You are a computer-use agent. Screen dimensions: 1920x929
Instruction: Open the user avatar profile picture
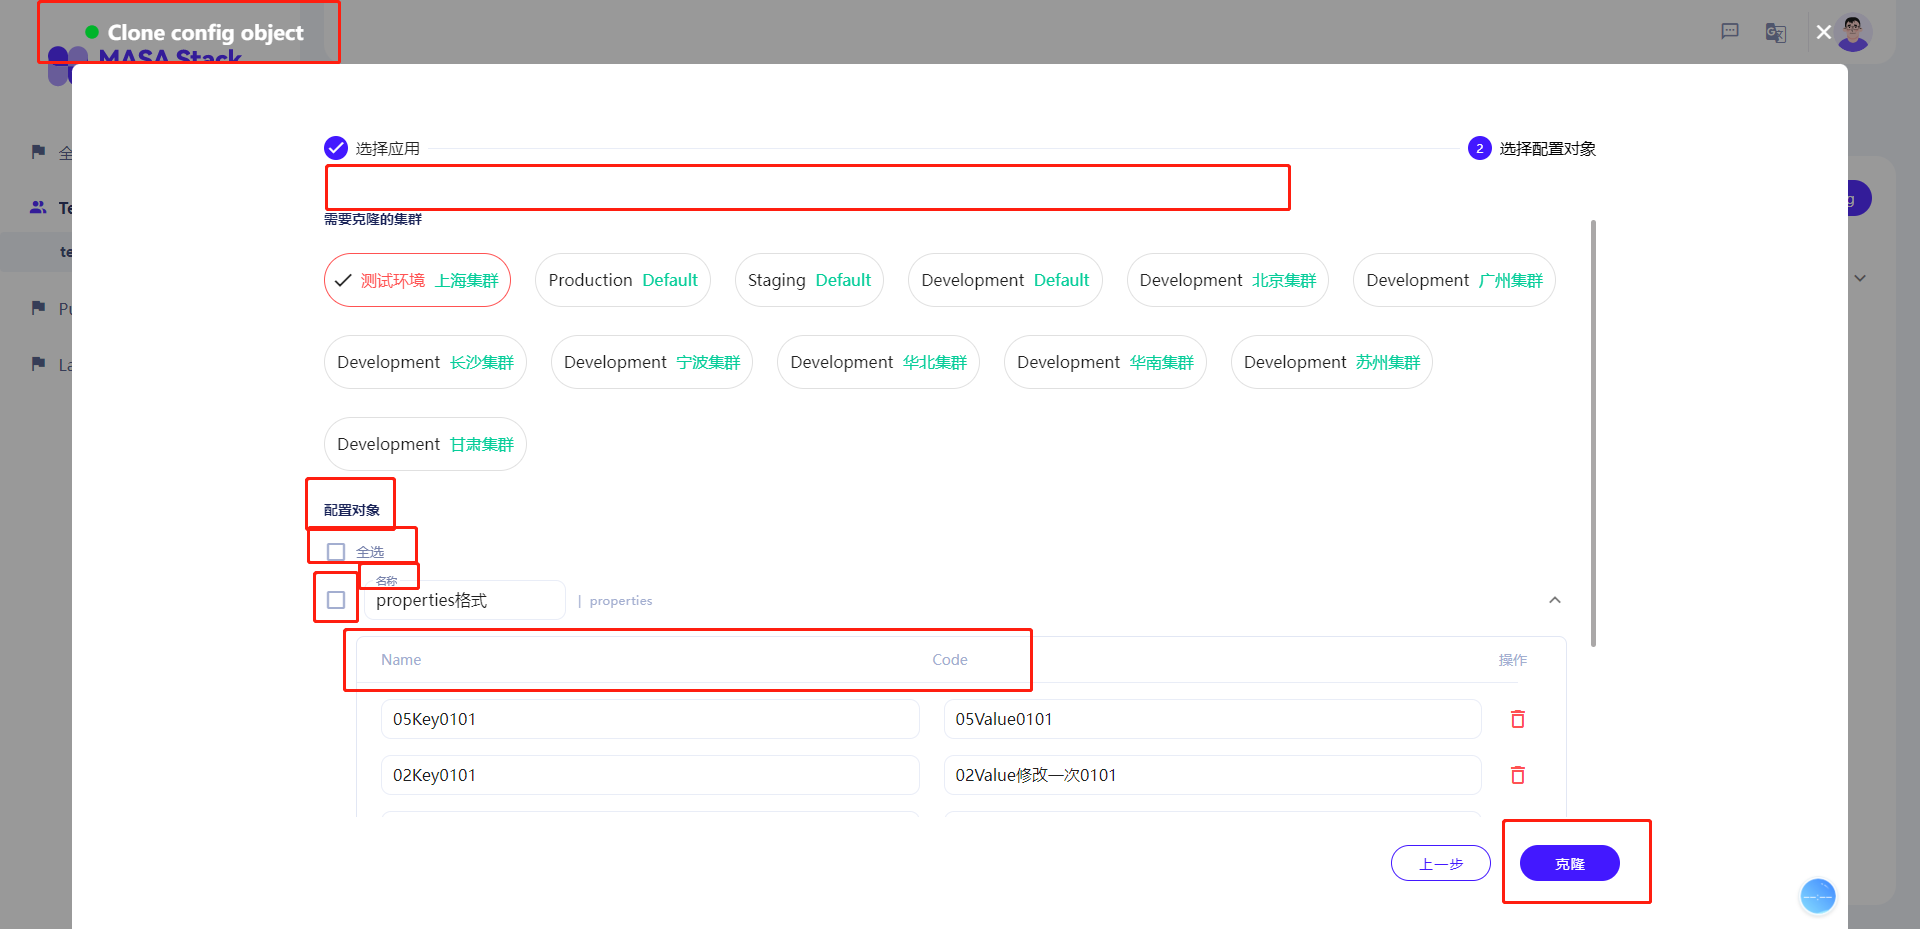1853,33
